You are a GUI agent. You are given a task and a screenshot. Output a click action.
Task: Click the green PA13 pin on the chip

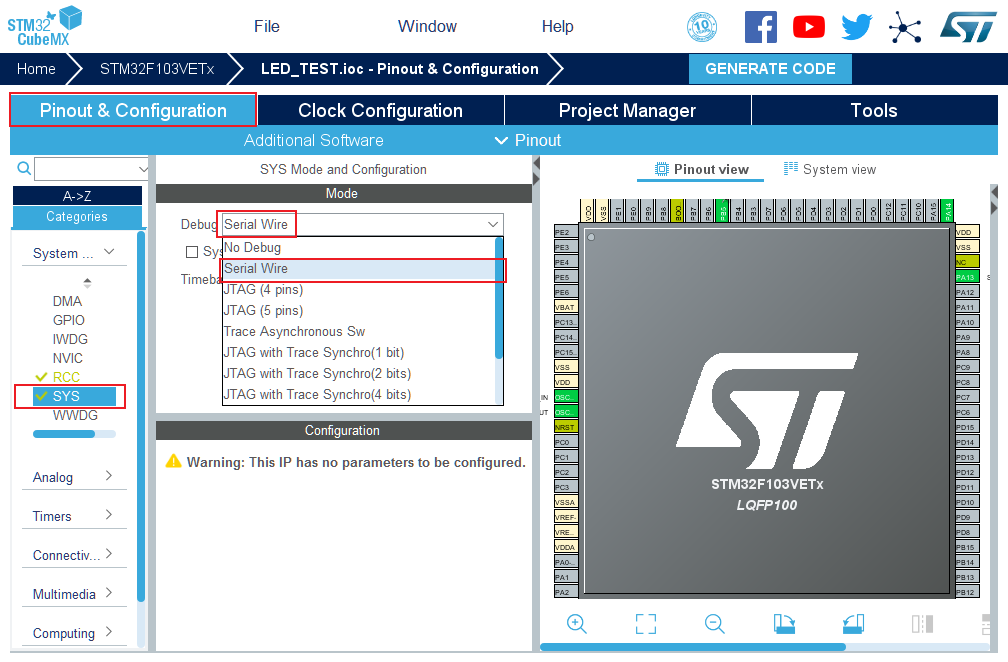967,277
